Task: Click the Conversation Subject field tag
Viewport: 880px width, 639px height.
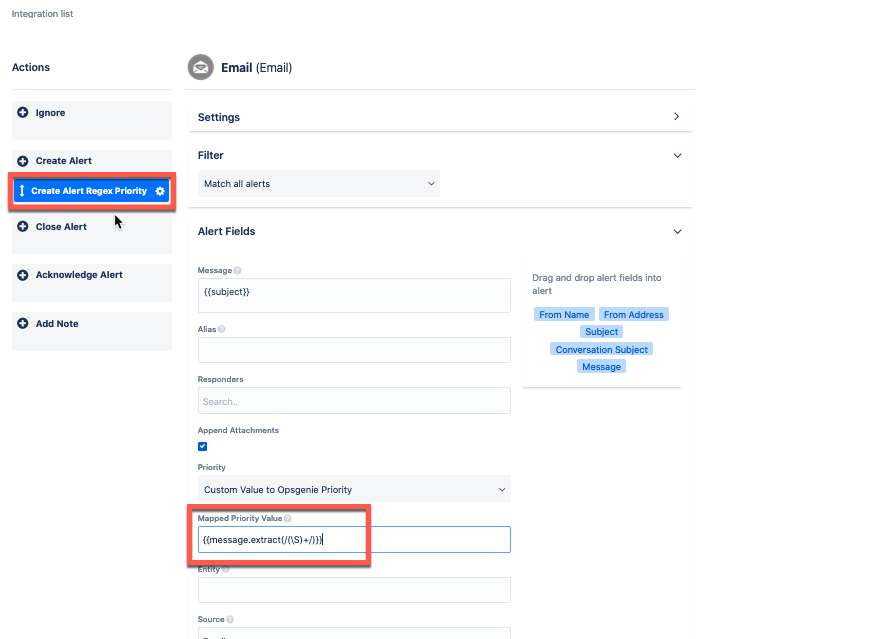Action: pyautogui.click(x=602, y=350)
